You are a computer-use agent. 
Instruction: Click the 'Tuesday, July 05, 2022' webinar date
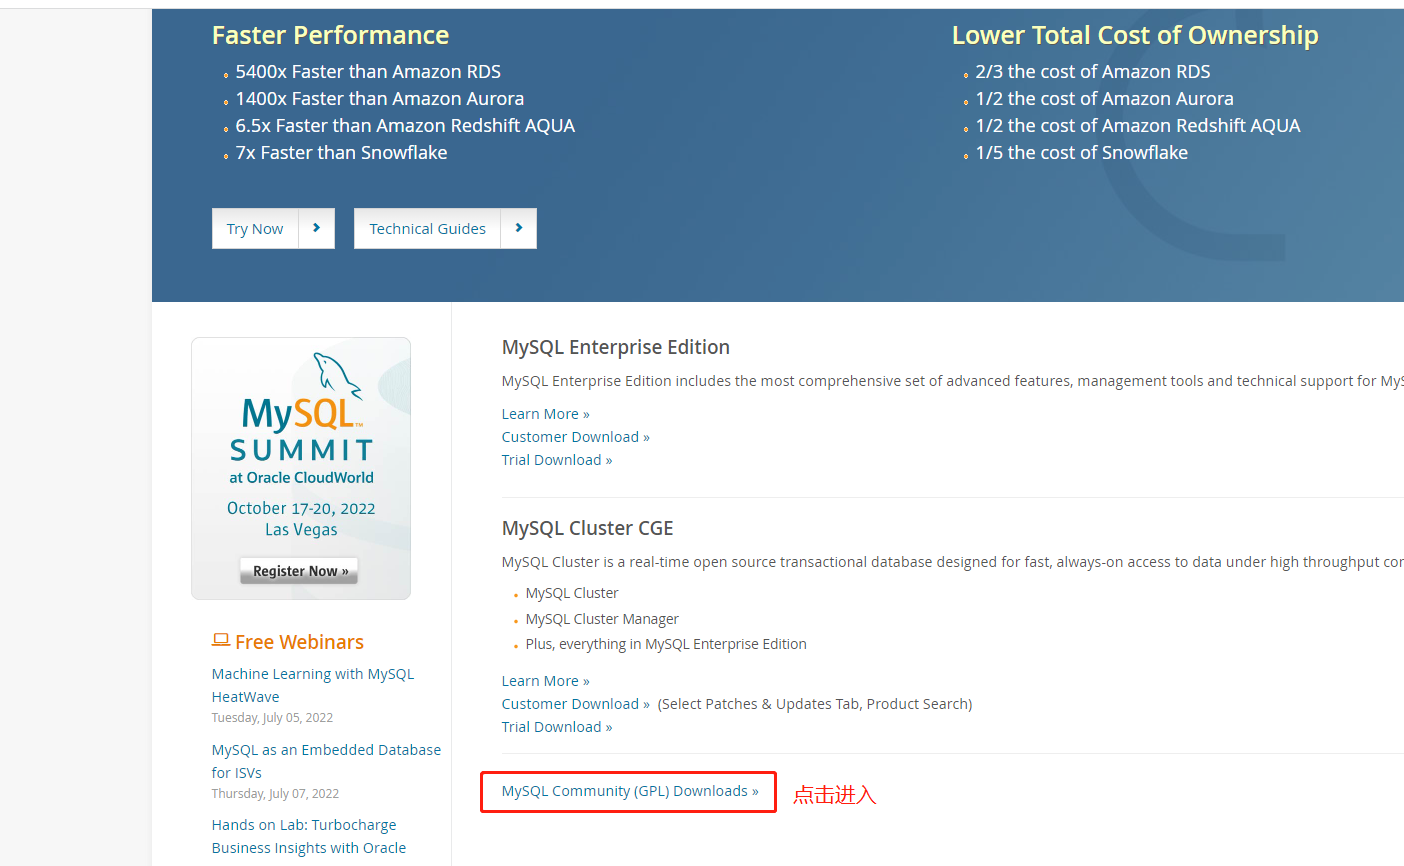pyautogui.click(x=272, y=718)
